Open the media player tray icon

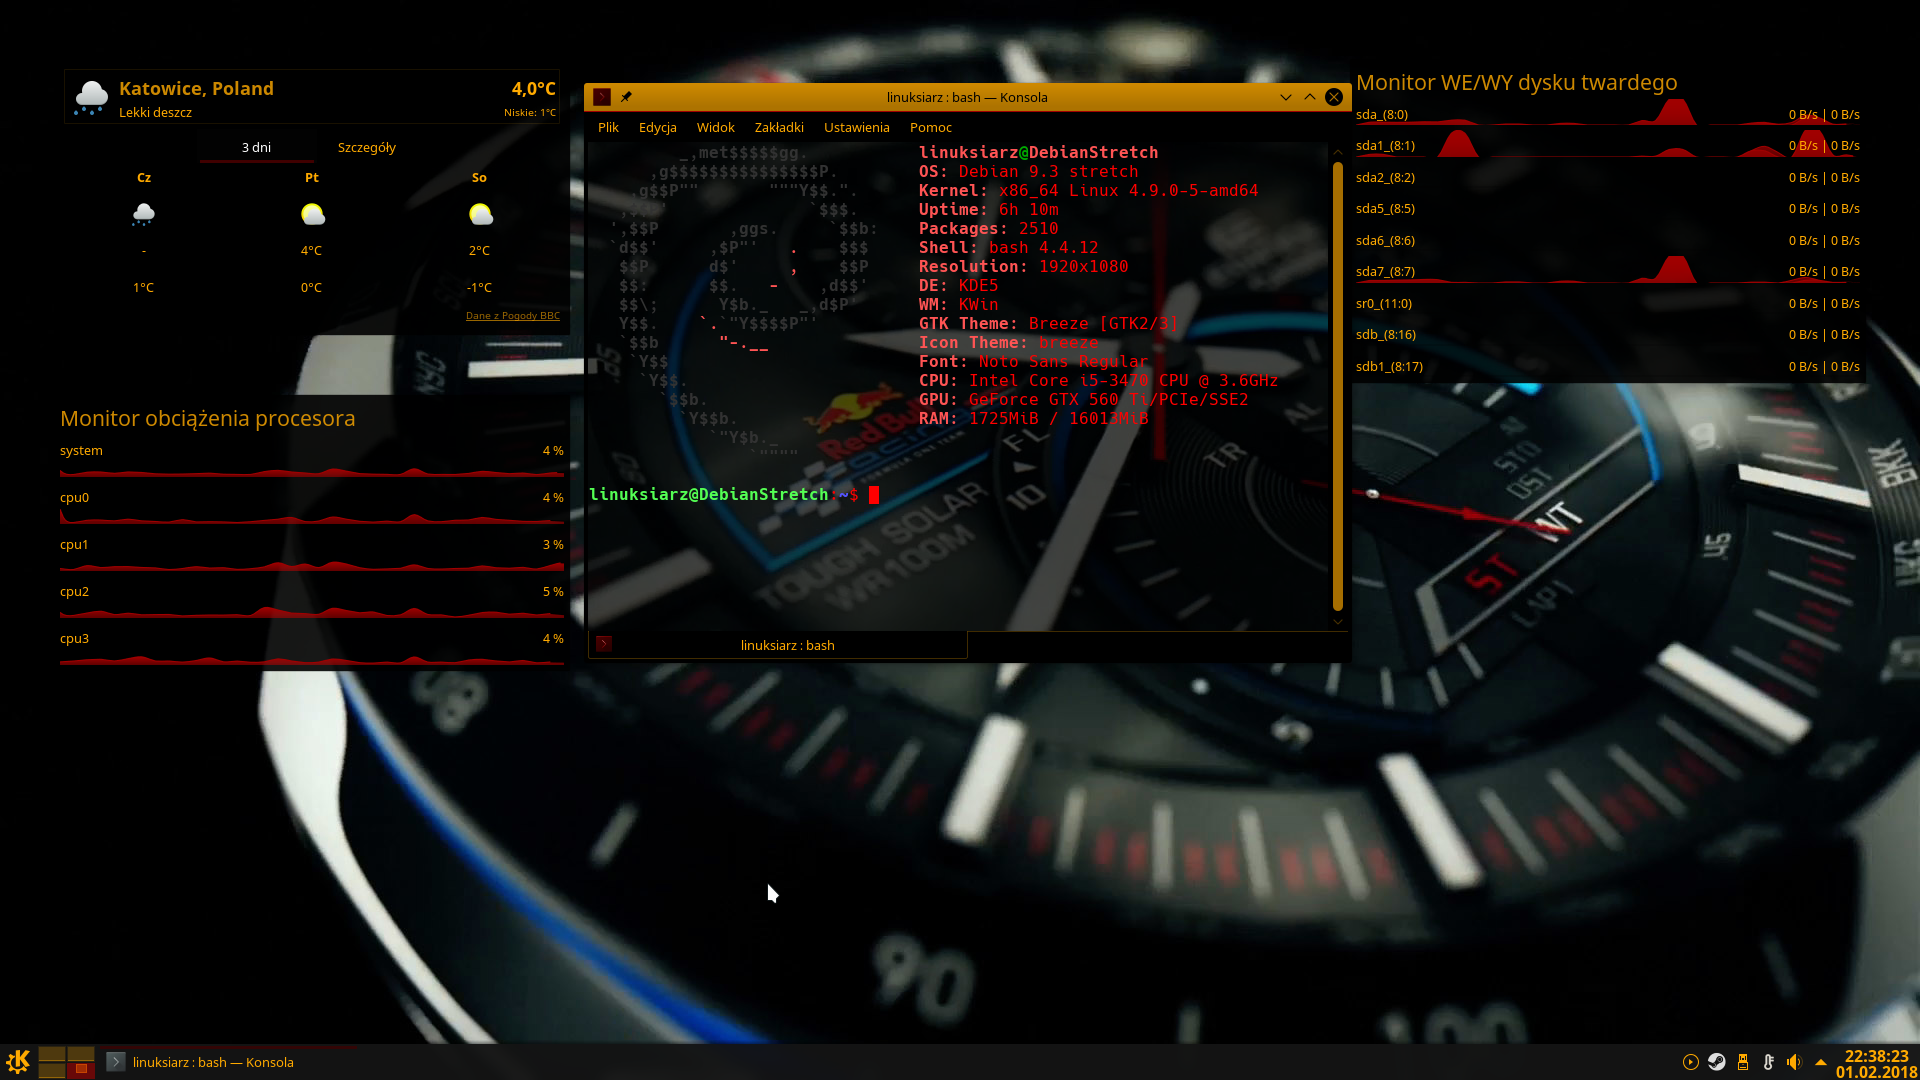pos(1690,1062)
